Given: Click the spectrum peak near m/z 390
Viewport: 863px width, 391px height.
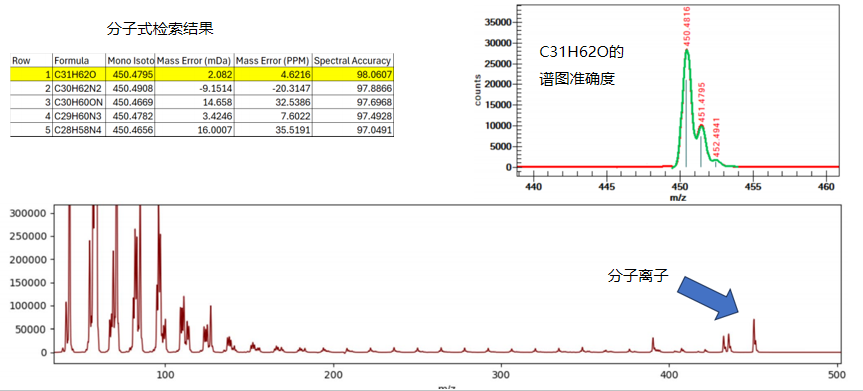Looking at the screenshot, I should (653, 345).
